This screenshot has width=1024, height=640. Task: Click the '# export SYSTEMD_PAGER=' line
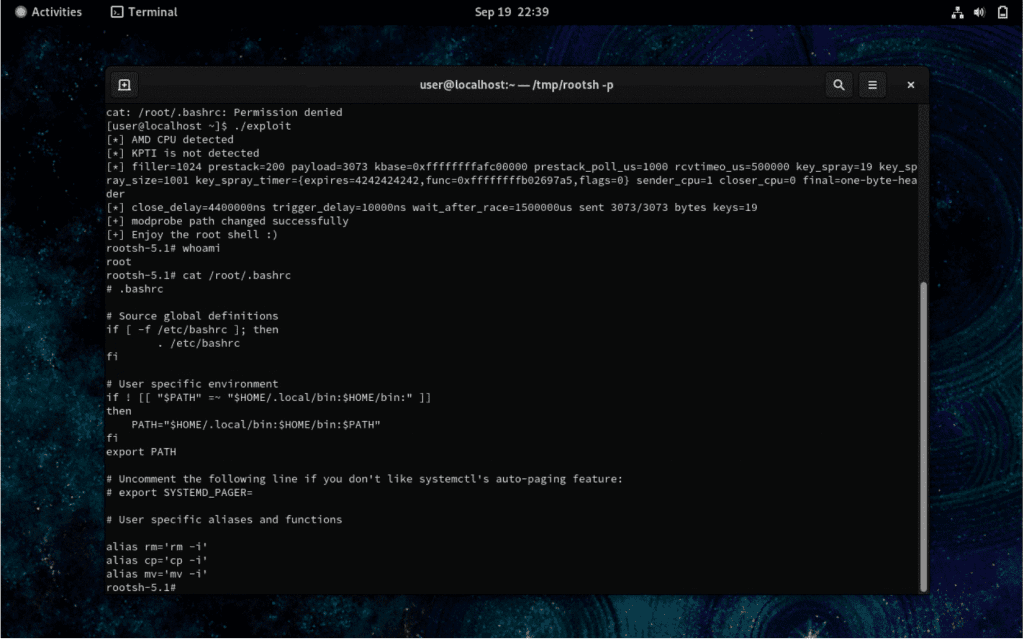(x=179, y=493)
